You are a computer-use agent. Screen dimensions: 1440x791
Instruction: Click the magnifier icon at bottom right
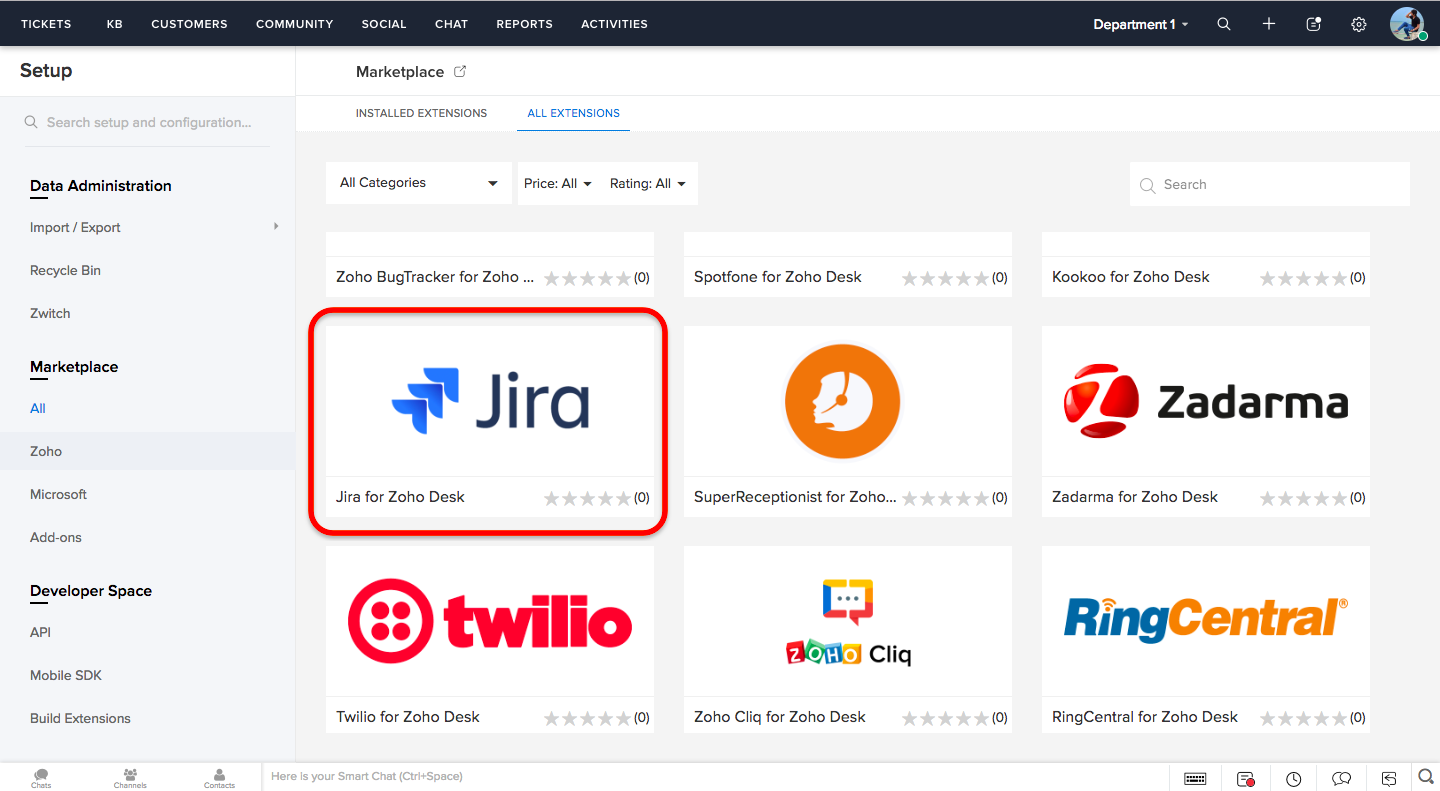click(1427, 776)
